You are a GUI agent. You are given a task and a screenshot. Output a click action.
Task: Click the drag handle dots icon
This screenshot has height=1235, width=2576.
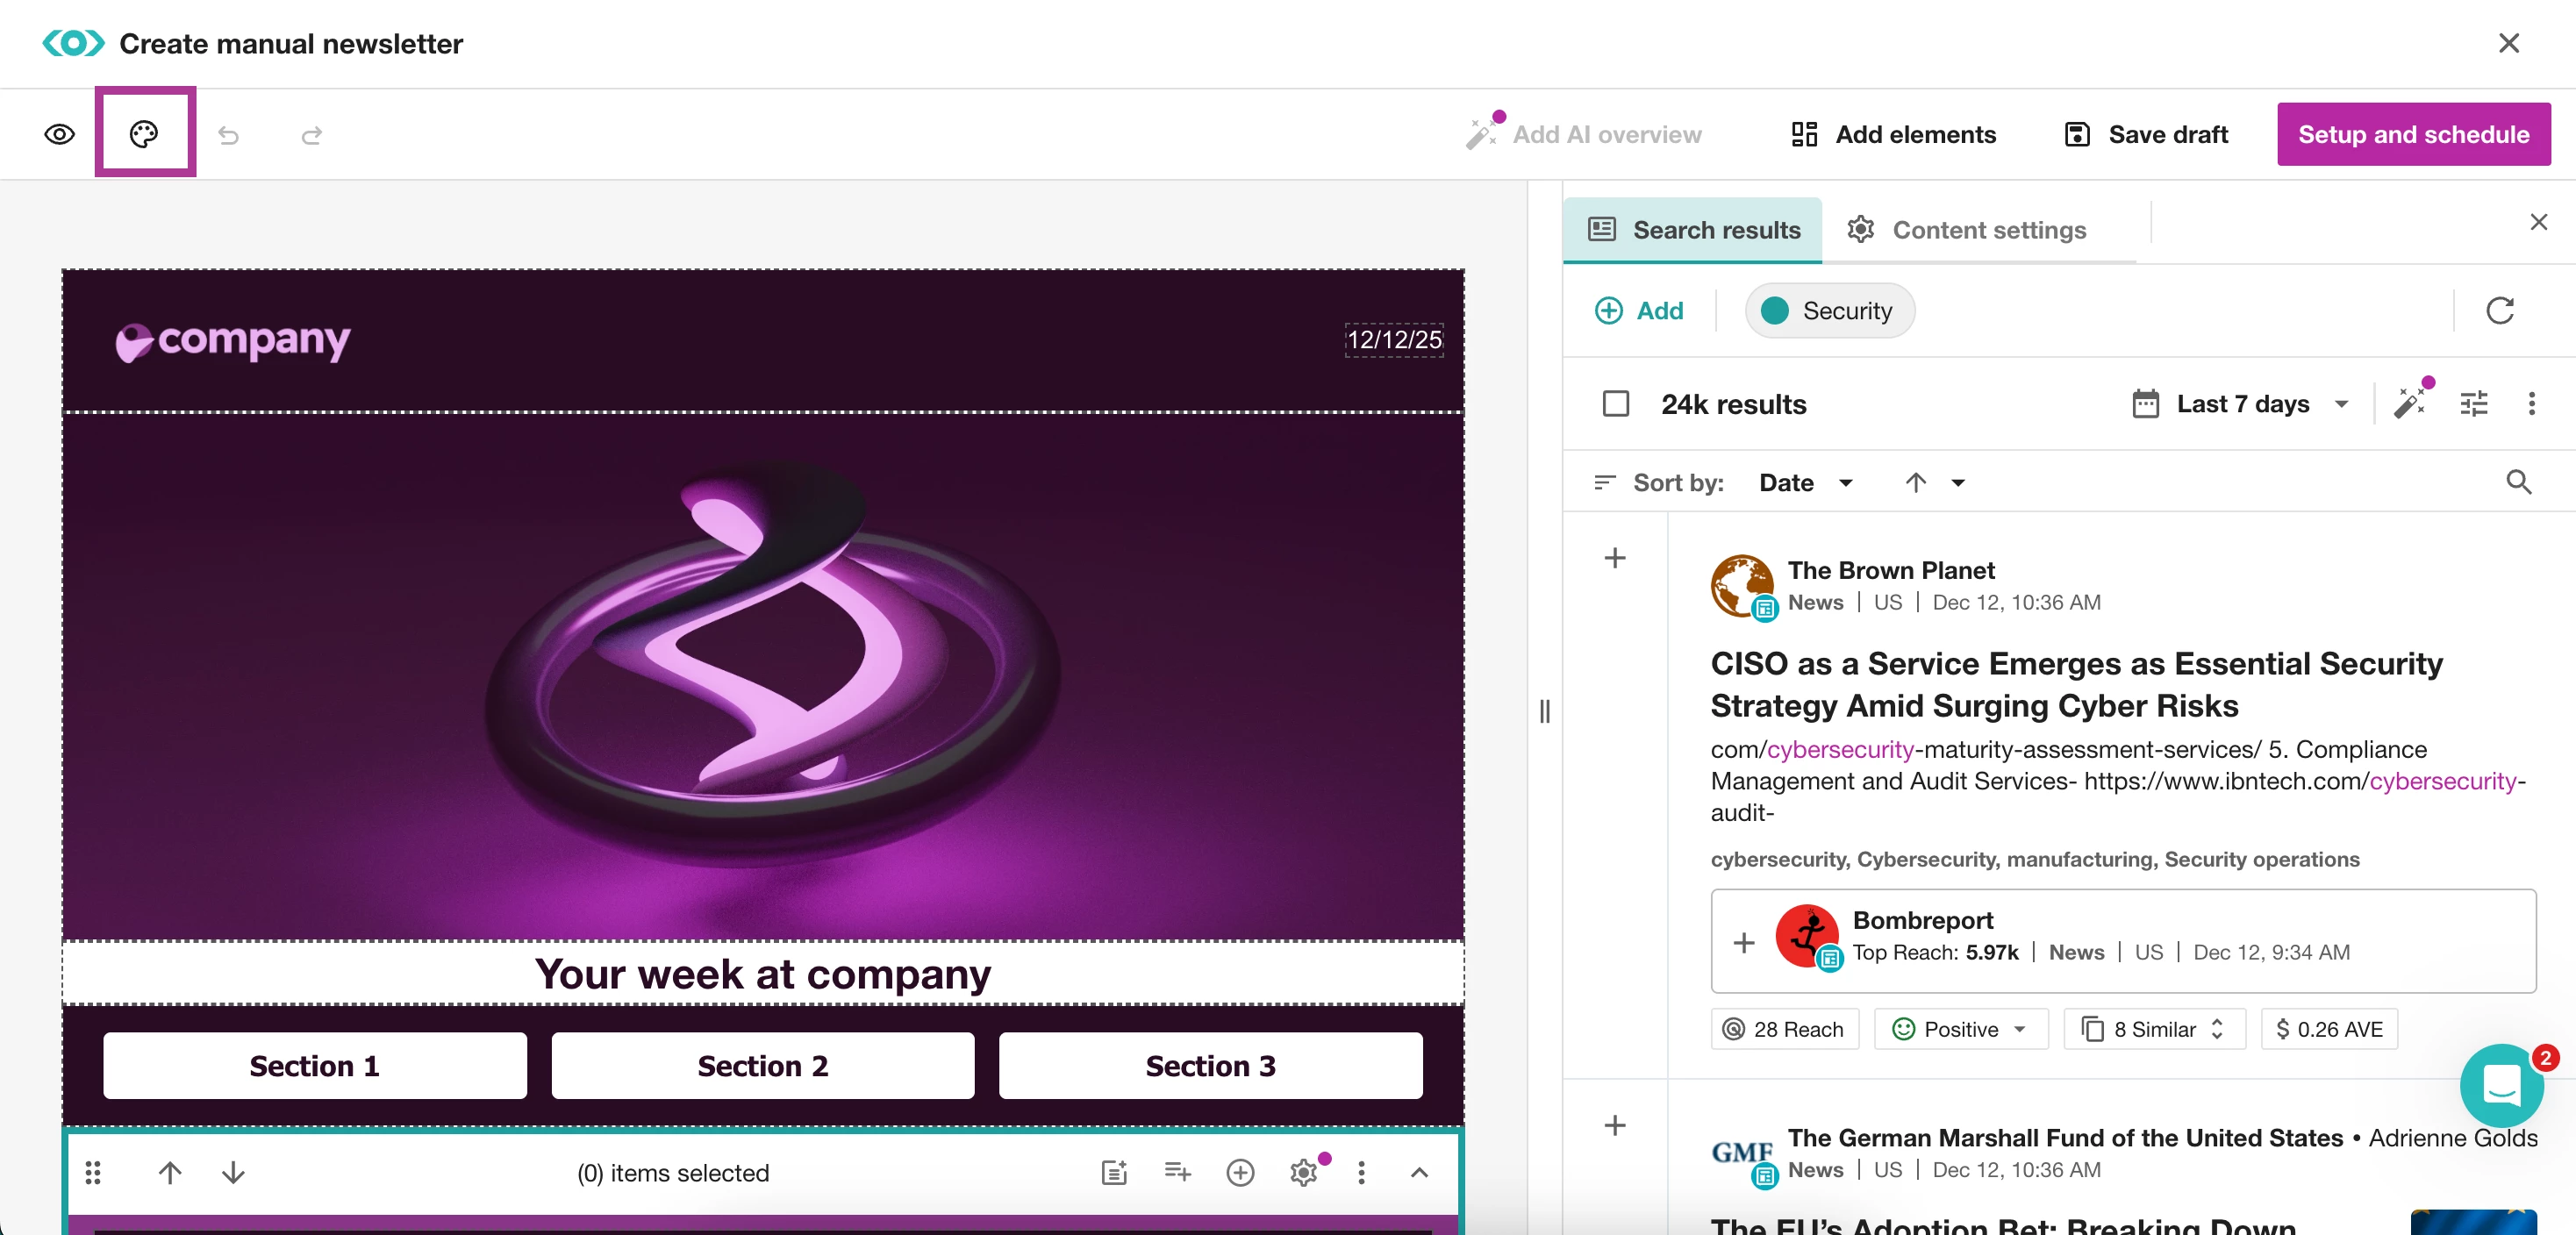[x=93, y=1172]
